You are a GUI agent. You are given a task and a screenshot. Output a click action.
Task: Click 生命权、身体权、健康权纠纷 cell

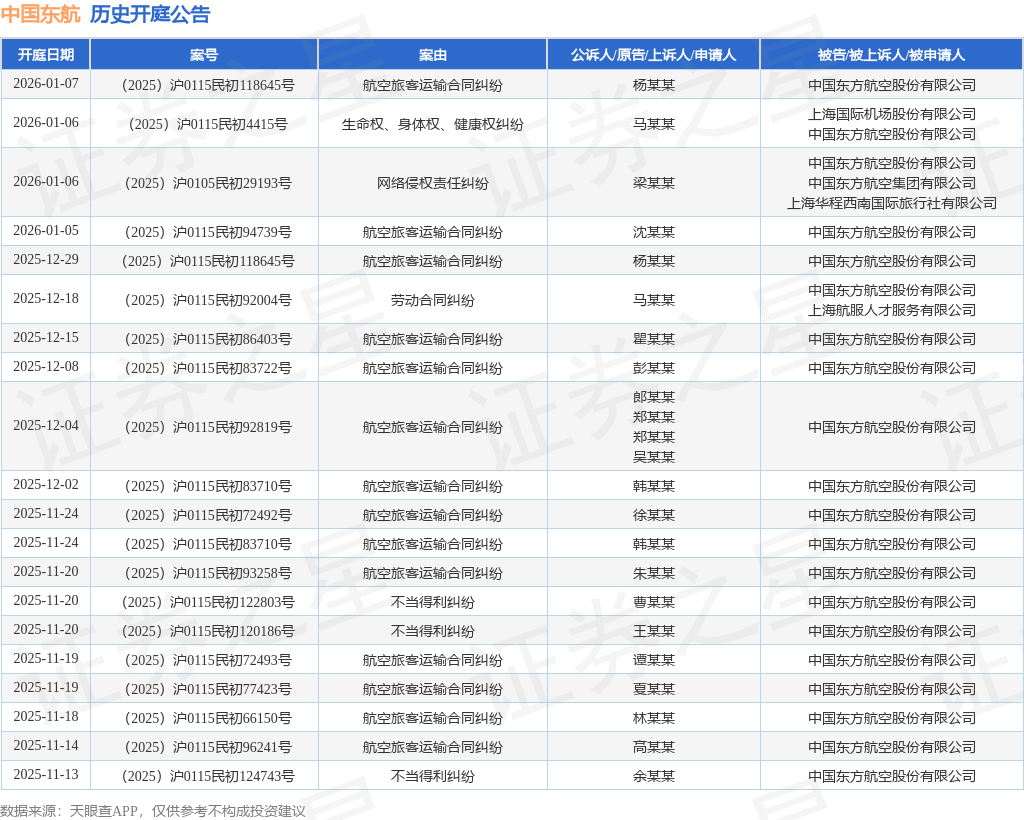tap(432, 123)
